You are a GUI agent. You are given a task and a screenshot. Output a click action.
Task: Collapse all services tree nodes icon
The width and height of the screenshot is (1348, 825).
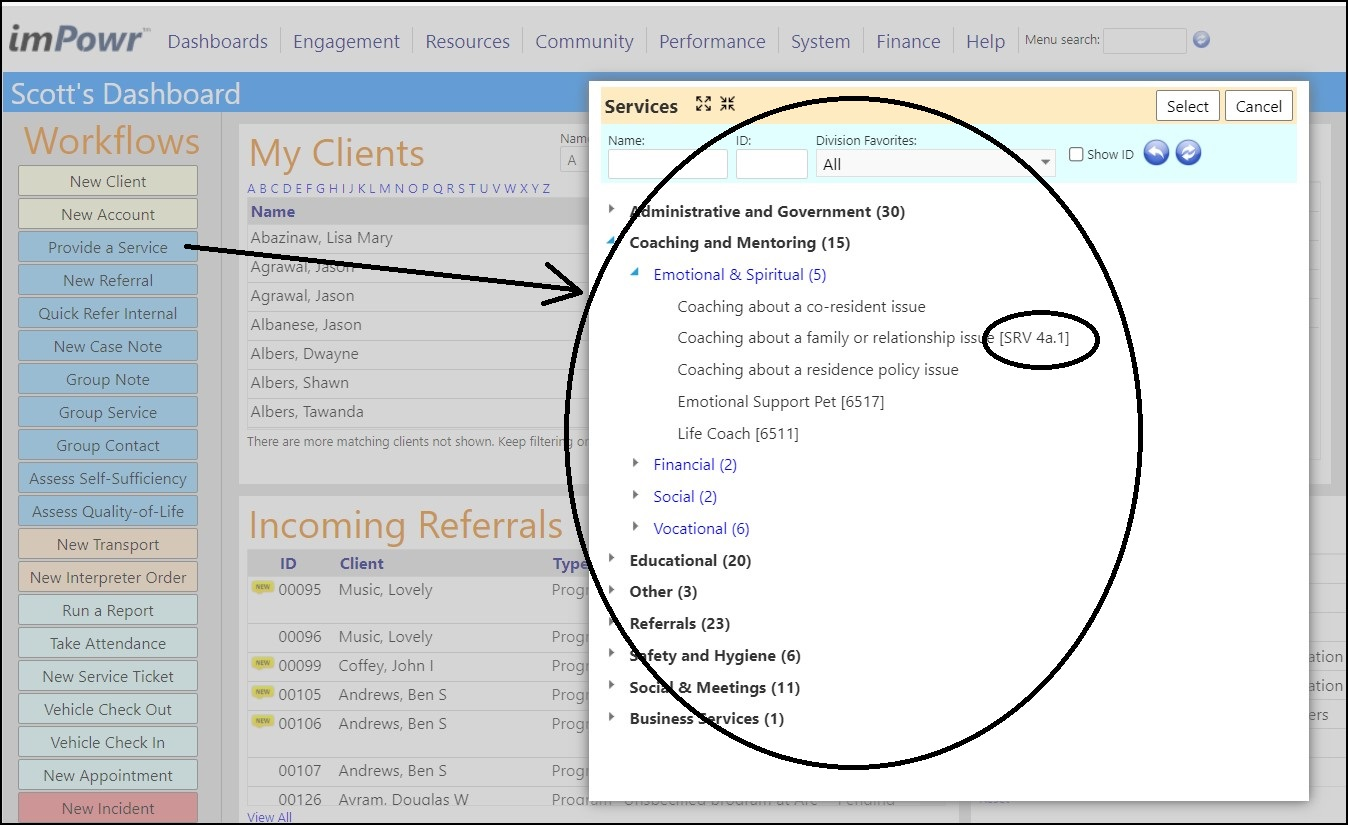point(727,104)
